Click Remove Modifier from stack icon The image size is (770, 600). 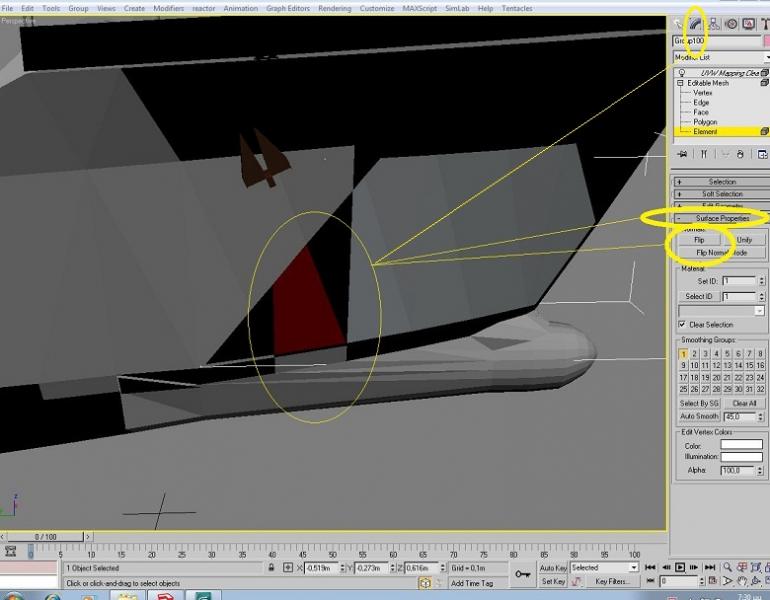pyautogui.click(x=740, y=154)
